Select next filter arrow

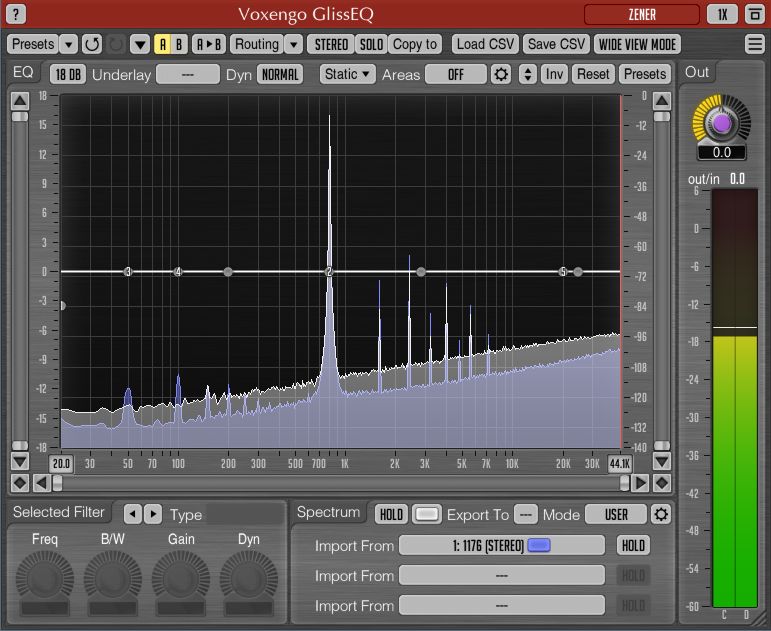153,514
